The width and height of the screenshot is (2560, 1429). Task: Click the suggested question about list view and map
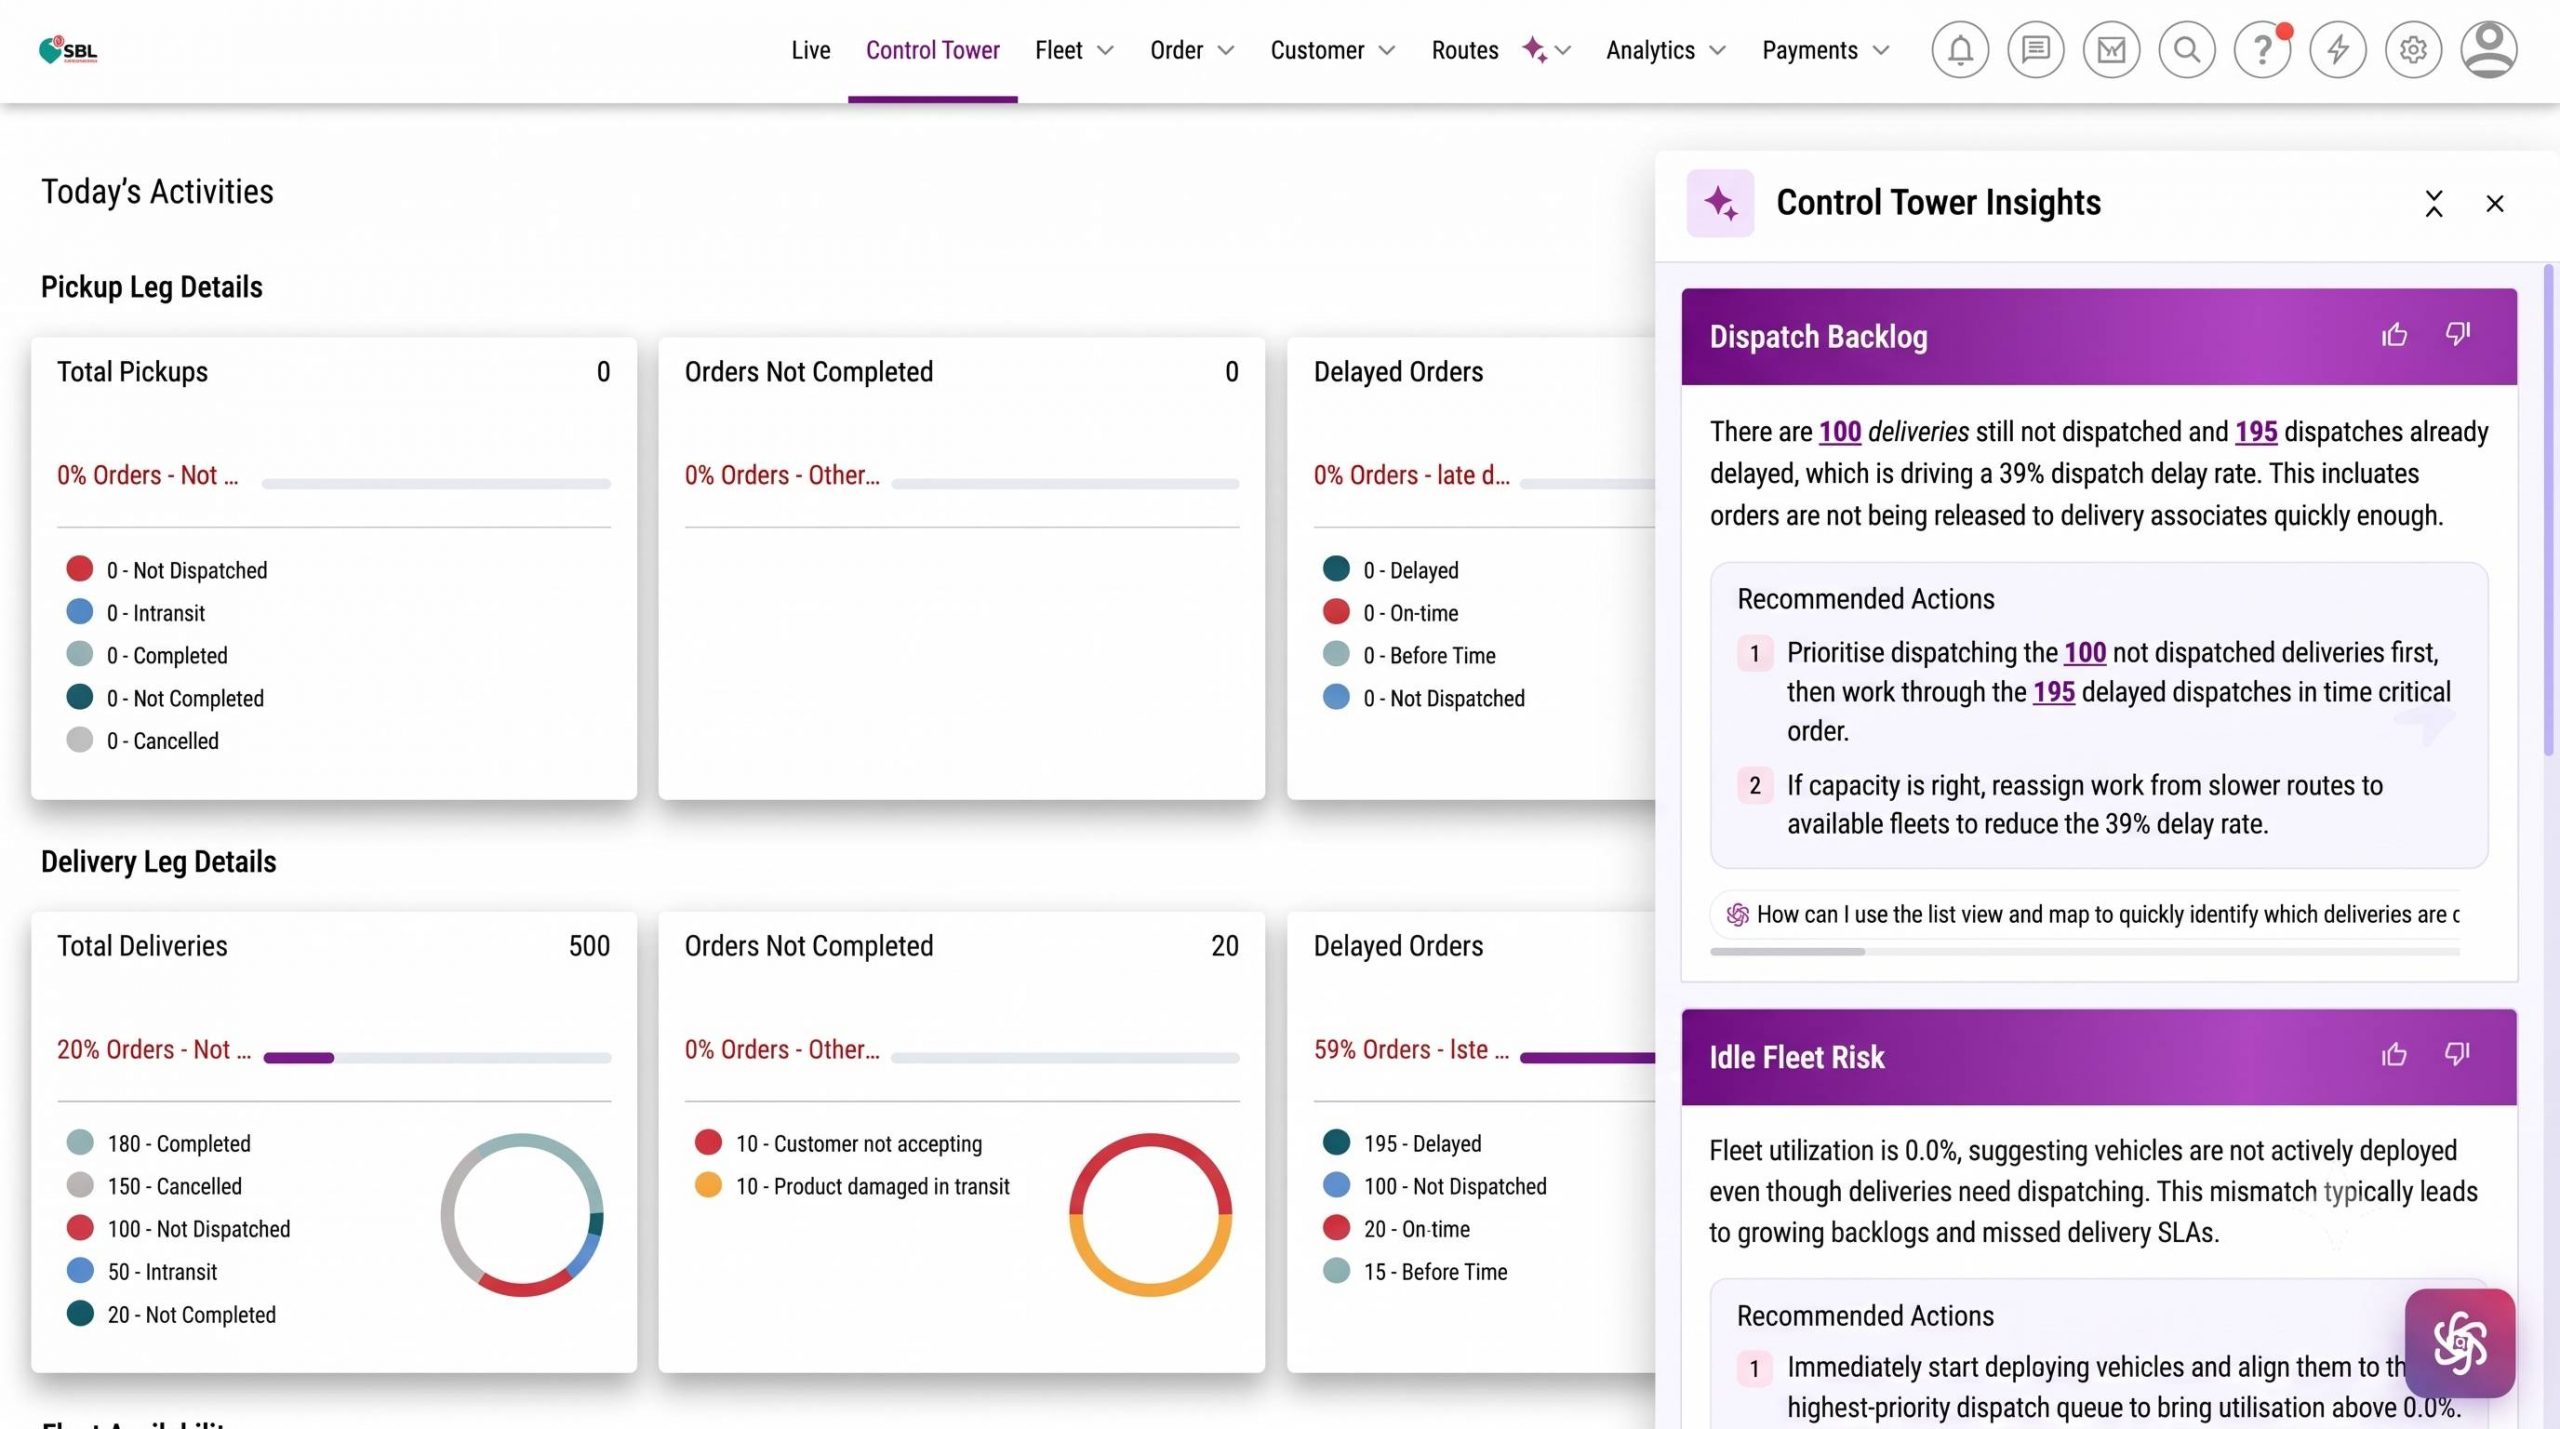point(2085,914)
